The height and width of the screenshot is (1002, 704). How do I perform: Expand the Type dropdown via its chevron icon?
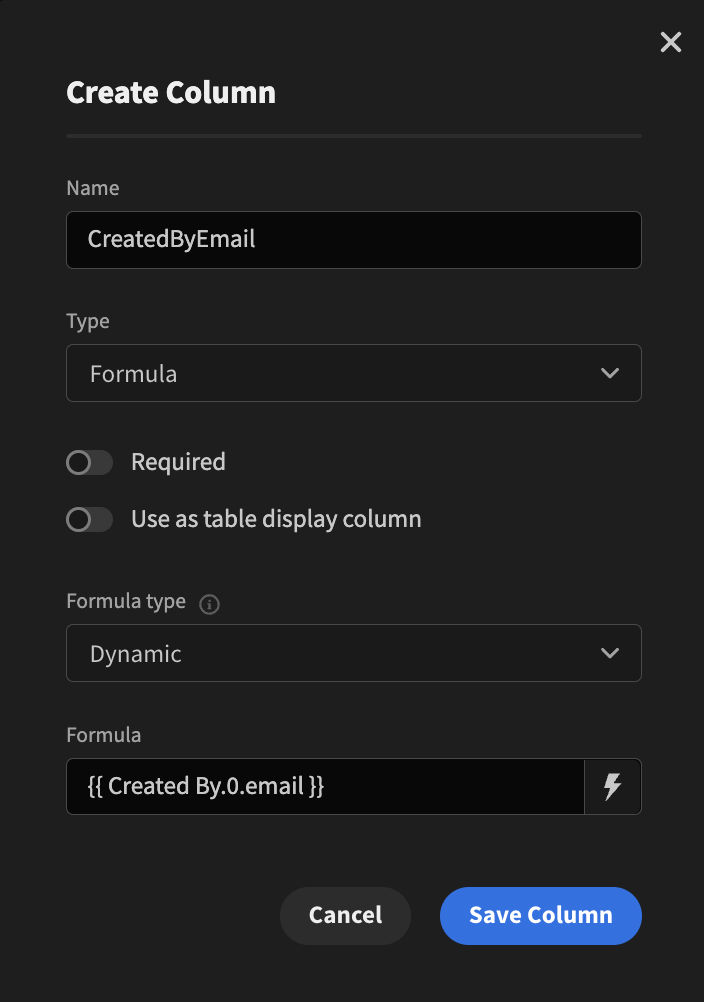tap(610, 373)
